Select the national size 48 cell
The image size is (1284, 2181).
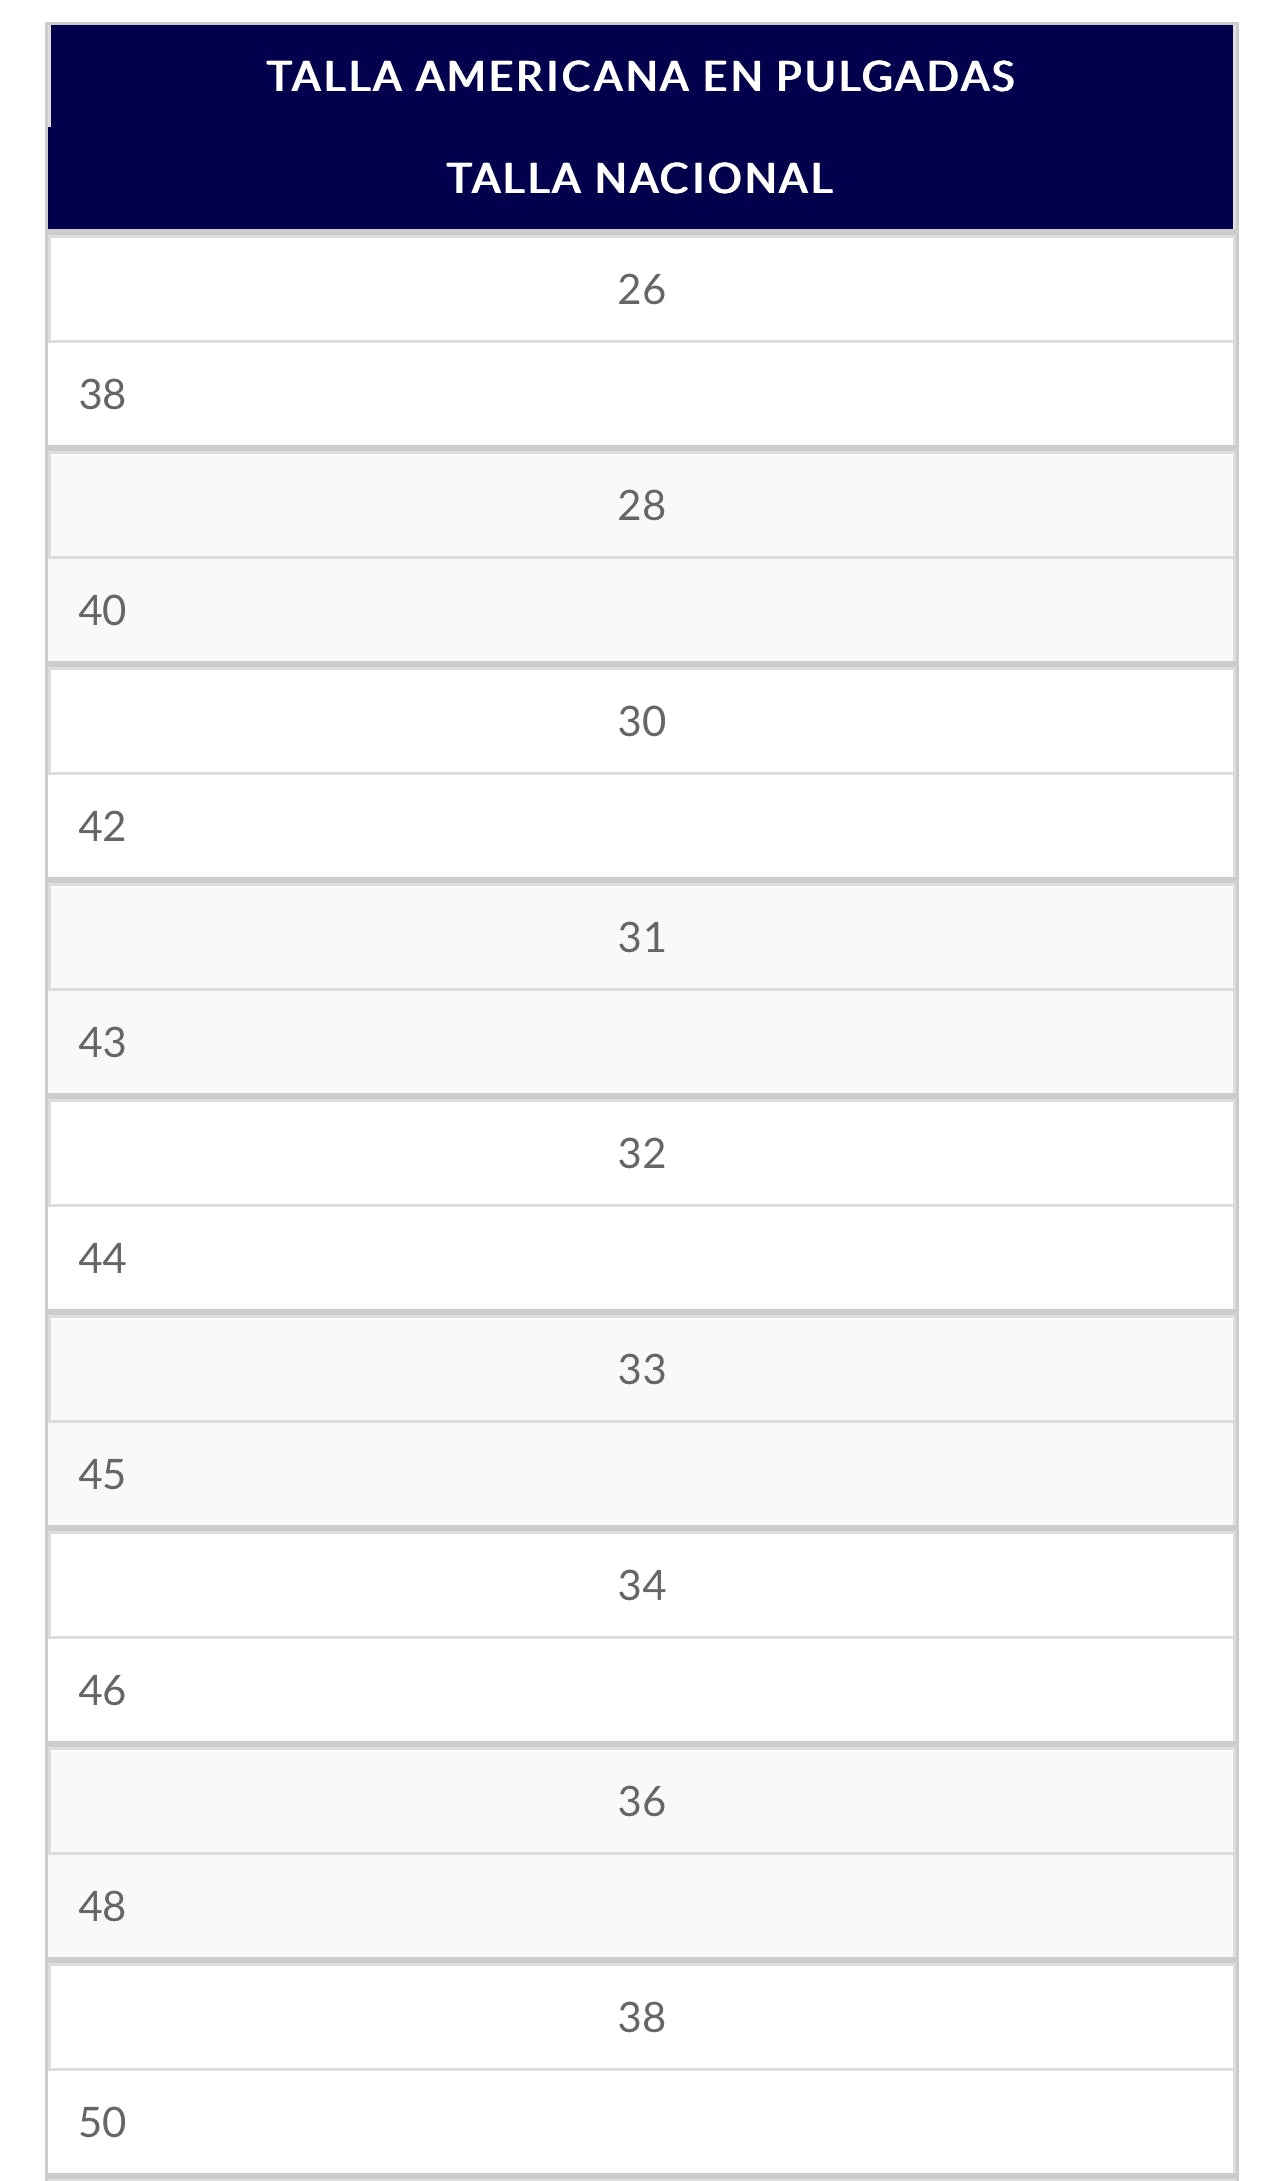point(102,1906)
